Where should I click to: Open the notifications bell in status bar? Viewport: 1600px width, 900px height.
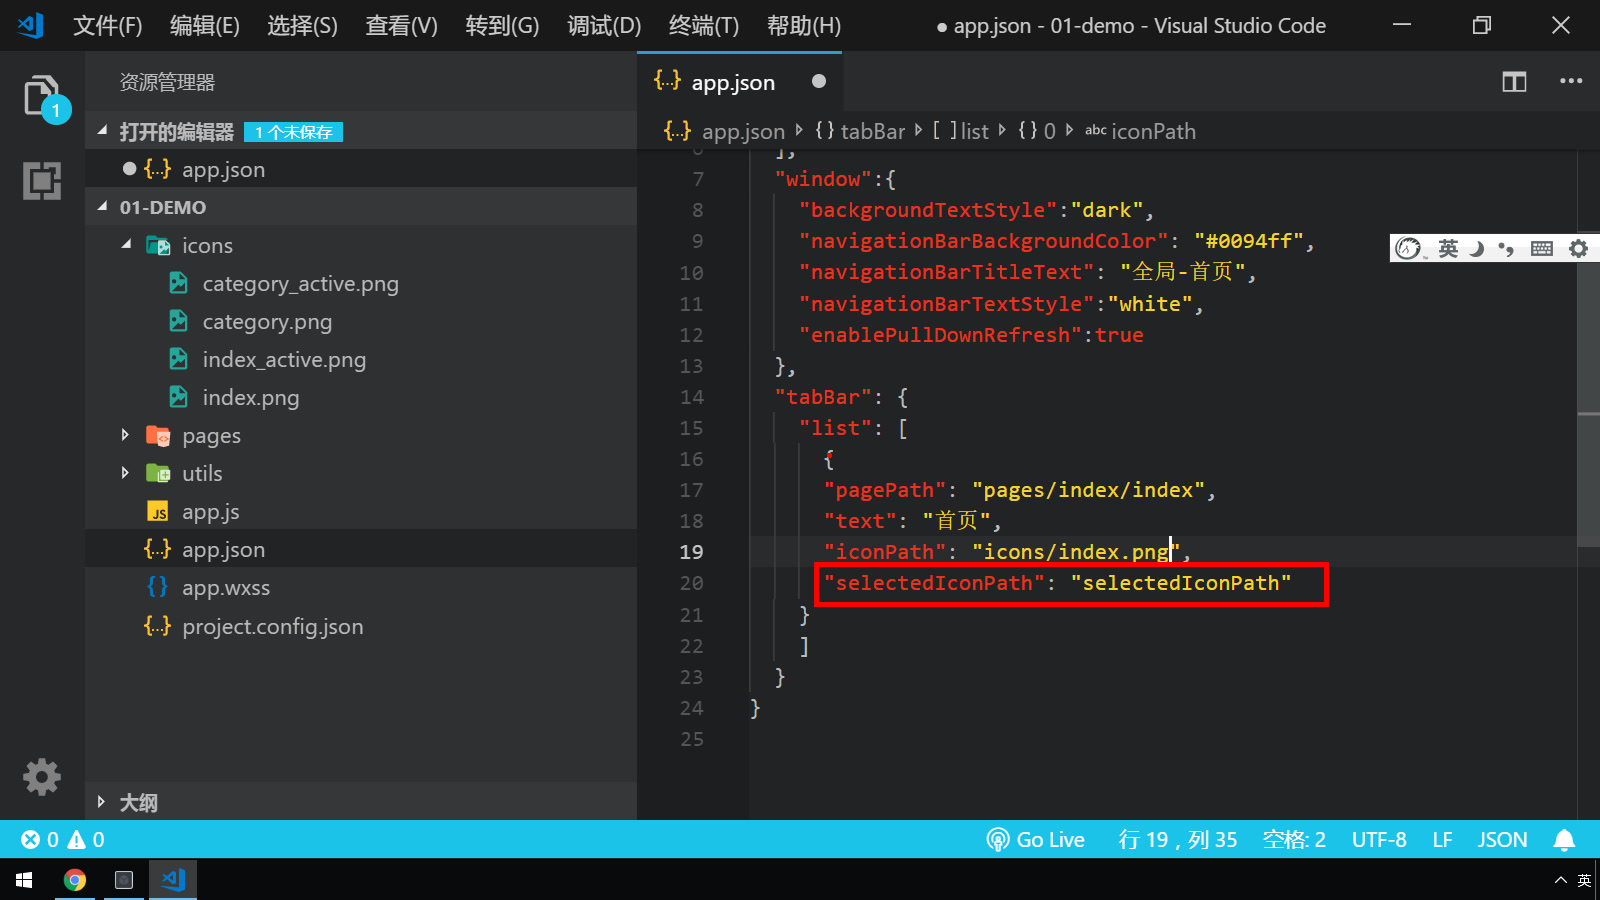click(x=1564, y=840)
